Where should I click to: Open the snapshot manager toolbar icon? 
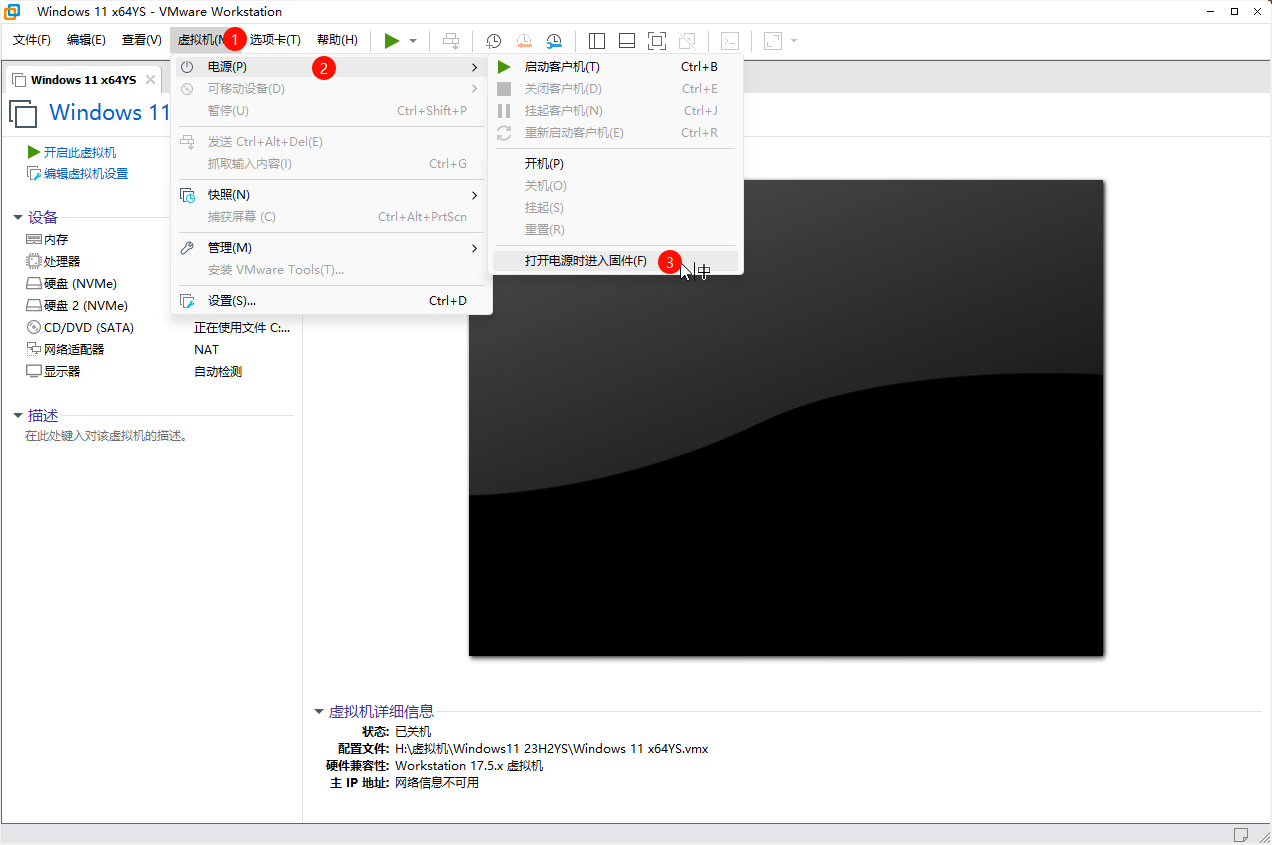click(x=554, y=40)
